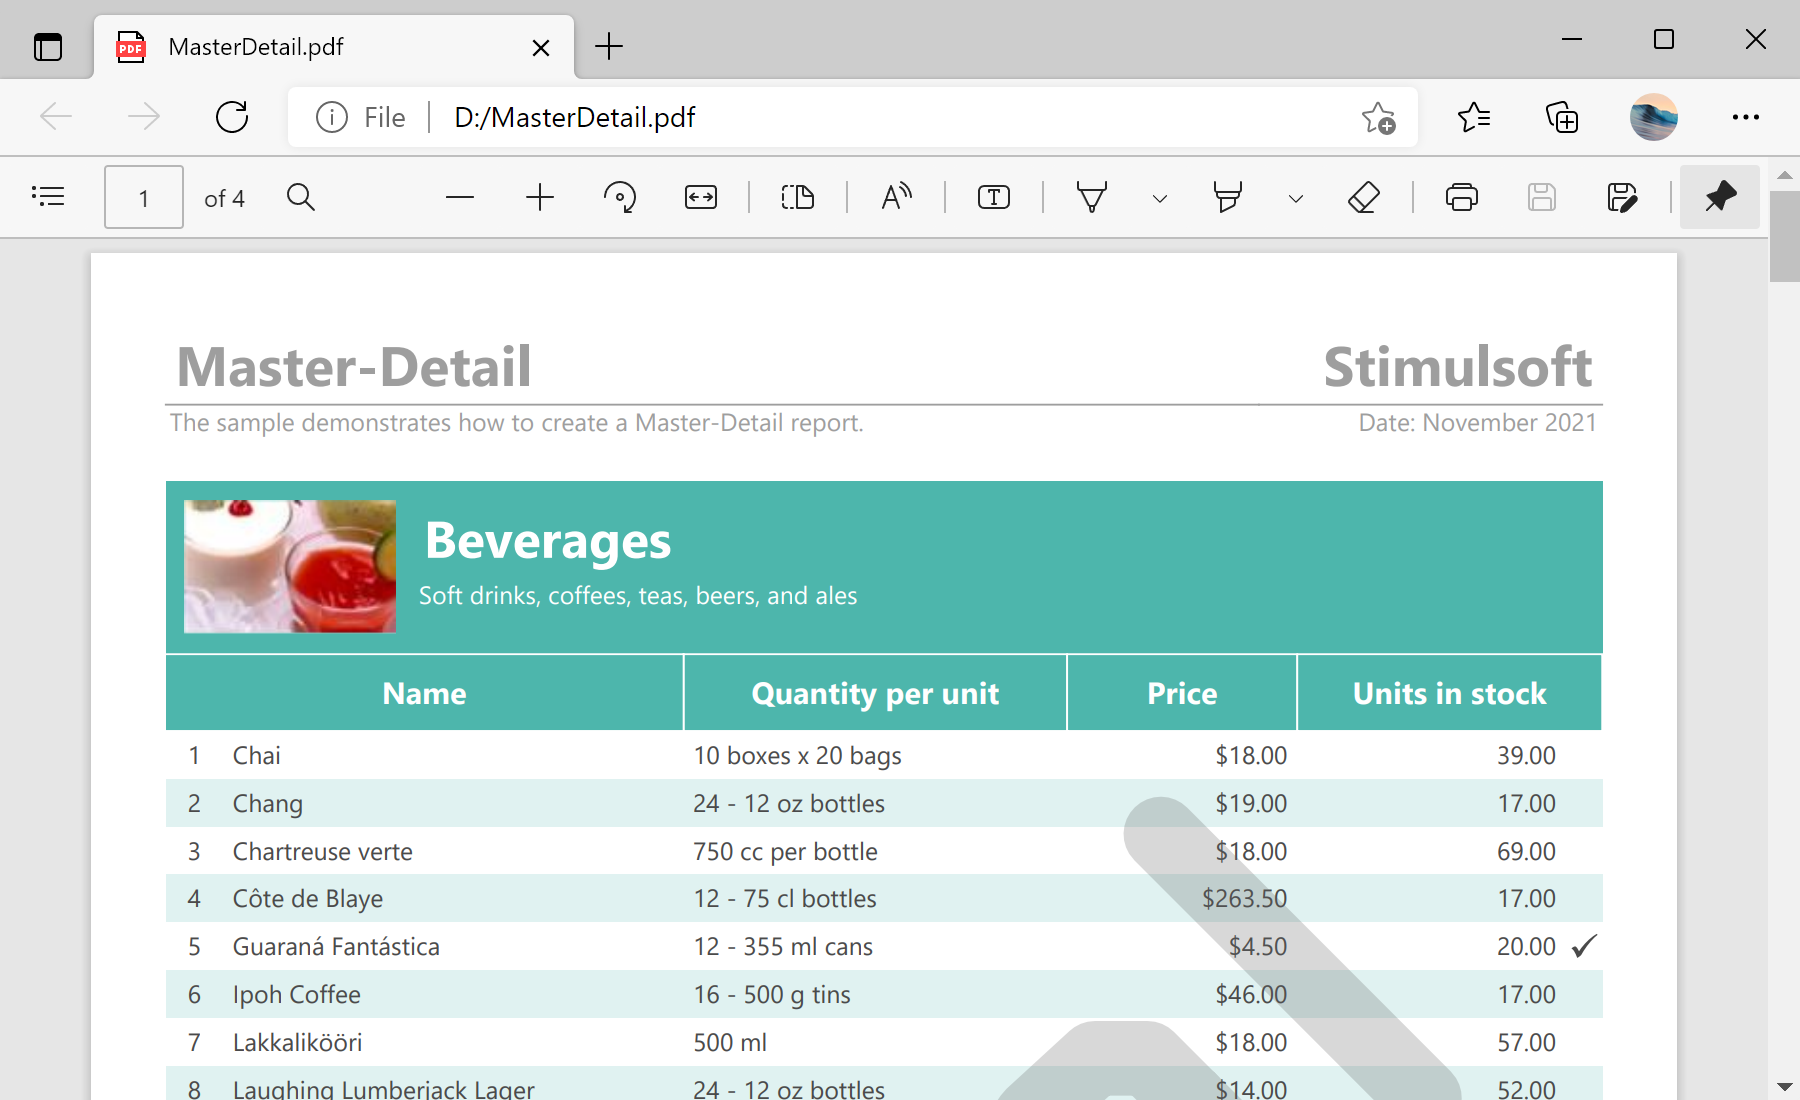
Task: Toggle pin toolbar button
Action: point(1720,197)
